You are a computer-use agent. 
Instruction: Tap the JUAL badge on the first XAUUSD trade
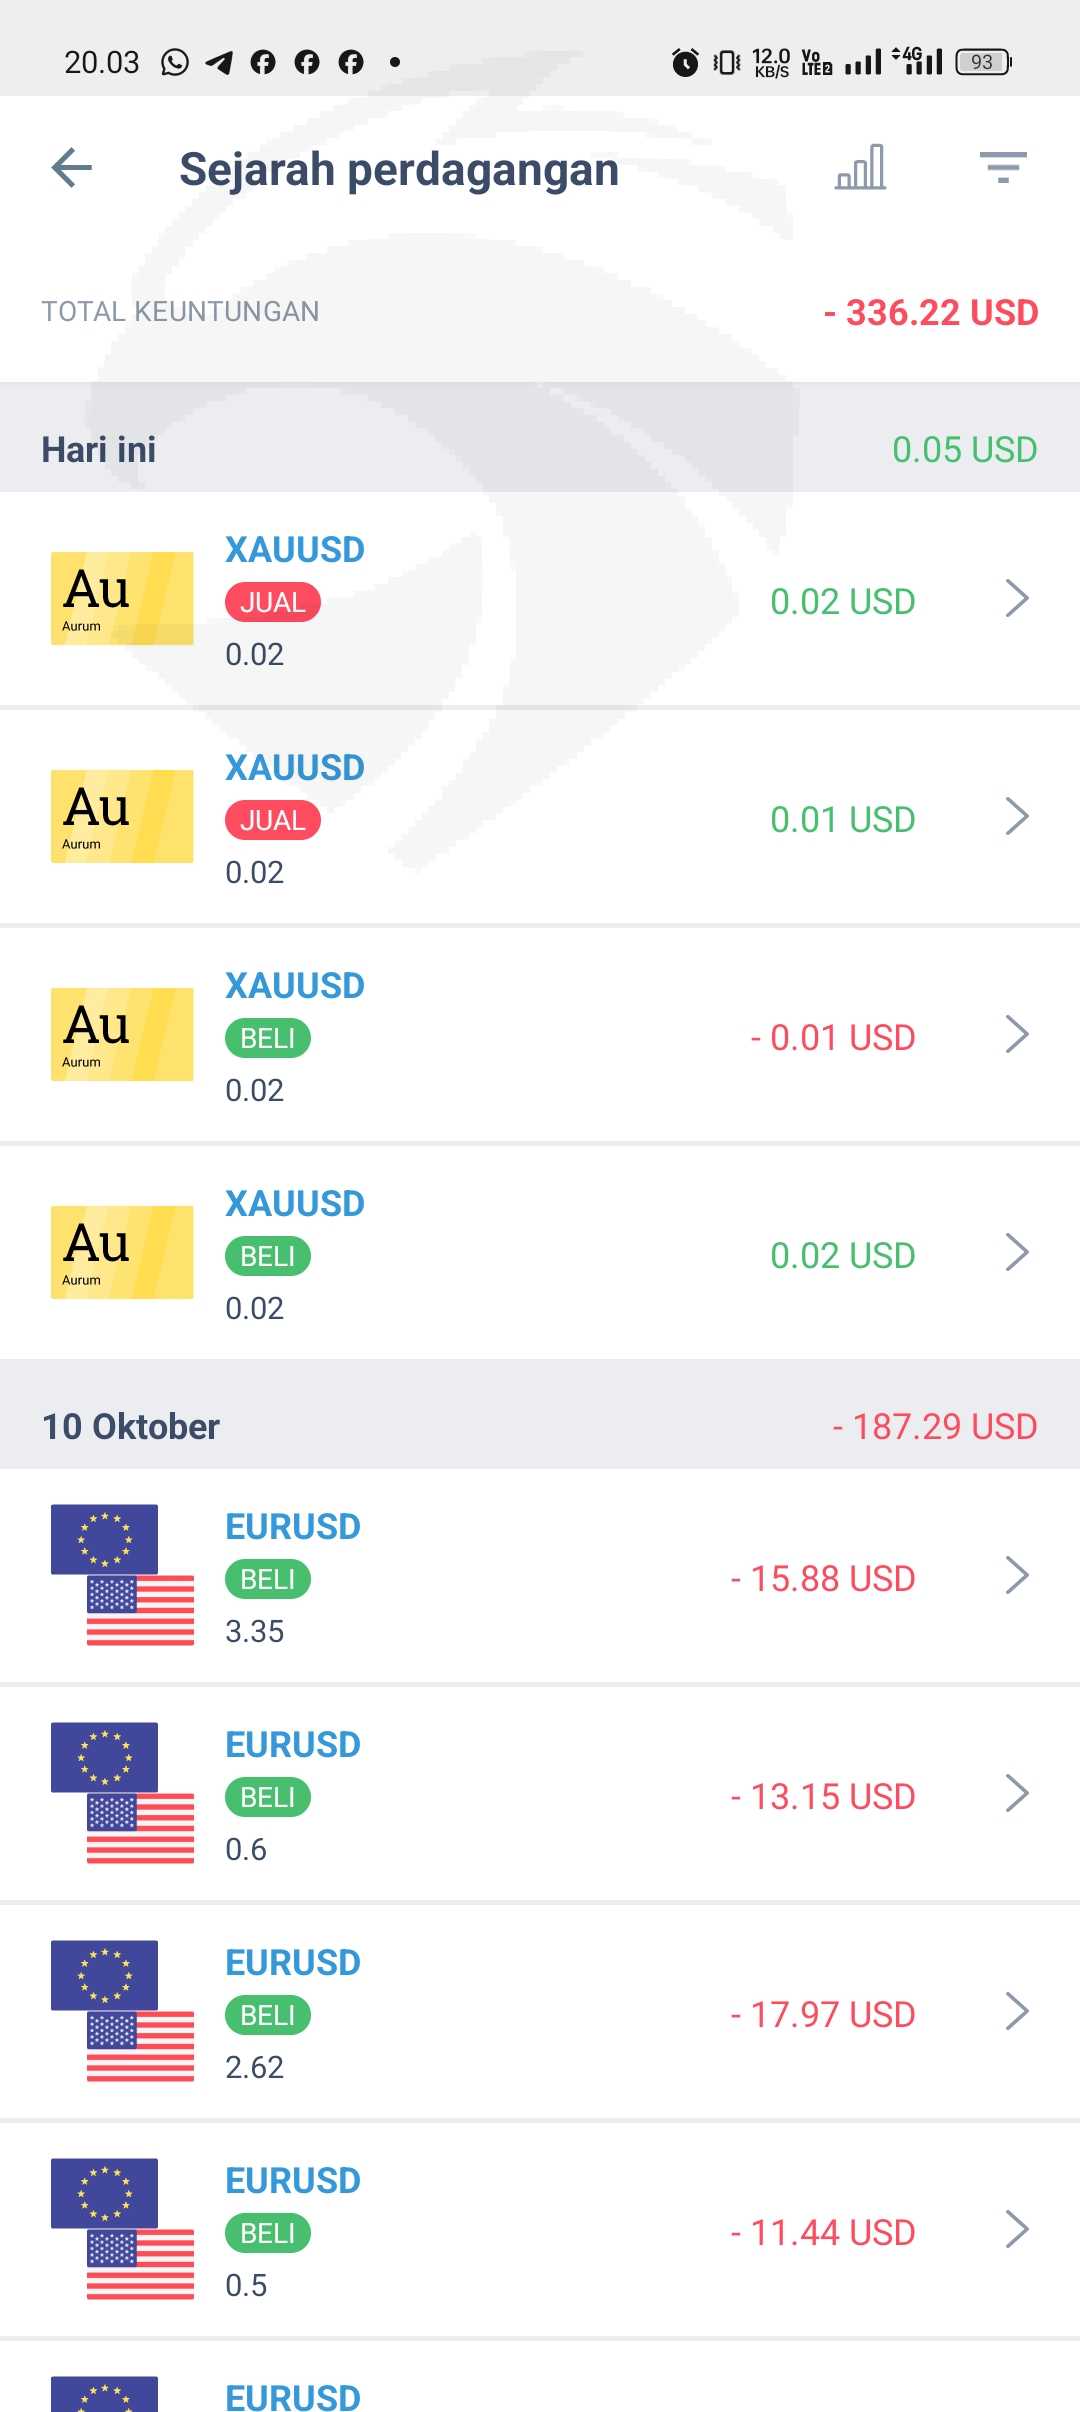coord(273,602)
